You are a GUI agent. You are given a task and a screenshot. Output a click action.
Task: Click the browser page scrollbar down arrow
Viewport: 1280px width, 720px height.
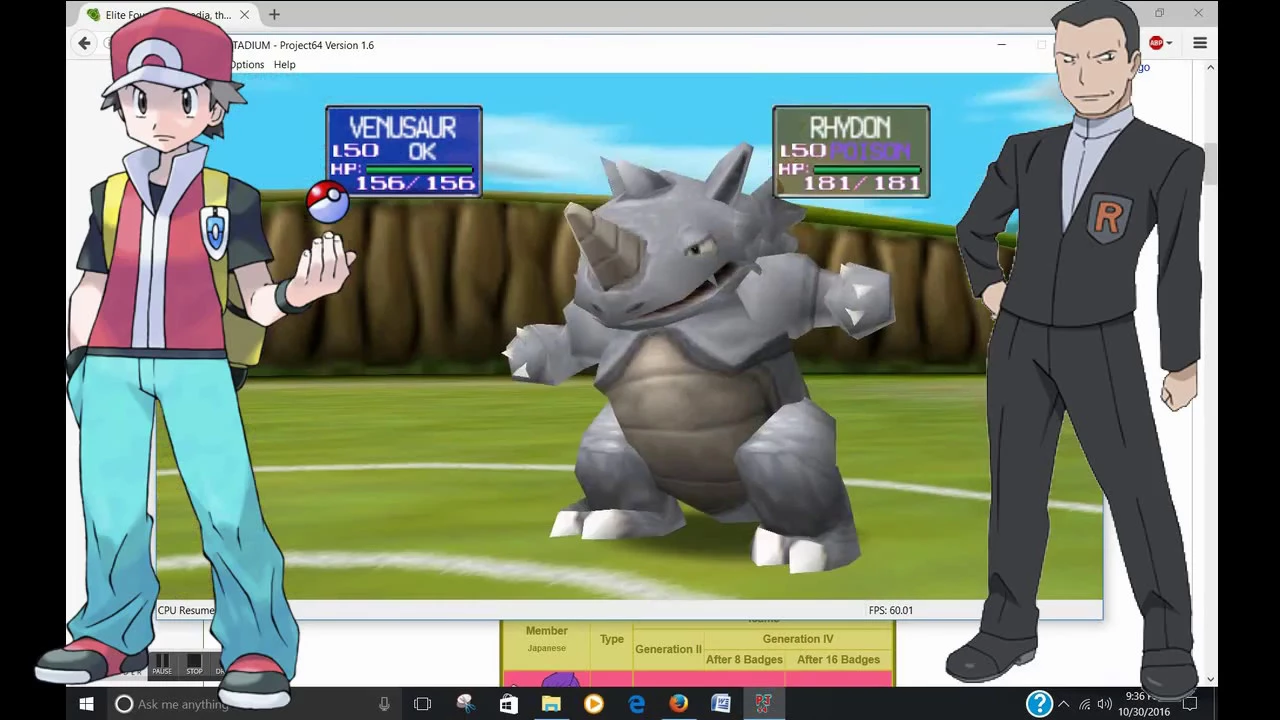pos(1210,679)
